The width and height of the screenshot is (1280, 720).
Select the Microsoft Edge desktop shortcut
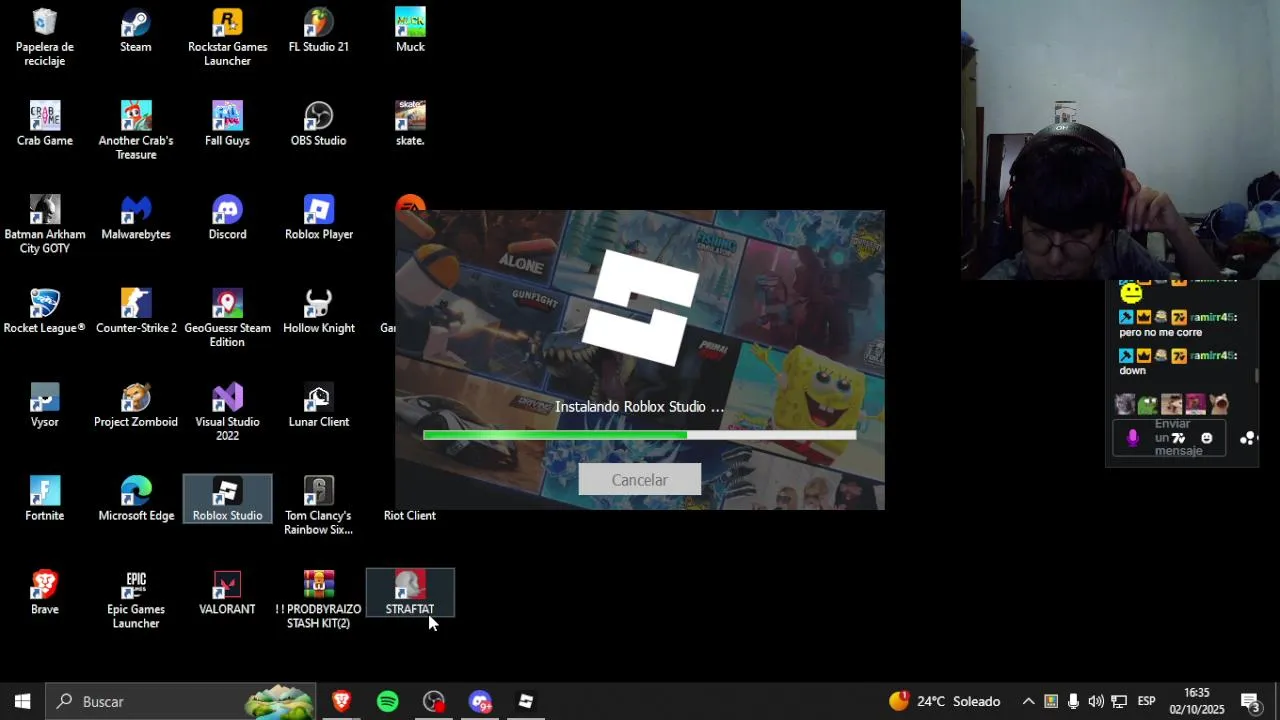point(136,499)
